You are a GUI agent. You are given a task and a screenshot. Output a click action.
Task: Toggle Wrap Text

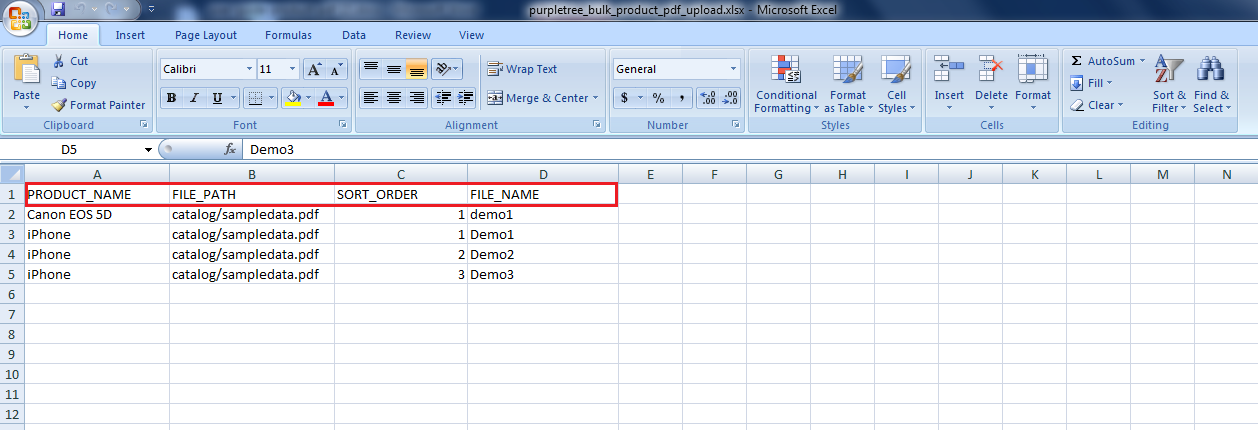pos(522,69)
